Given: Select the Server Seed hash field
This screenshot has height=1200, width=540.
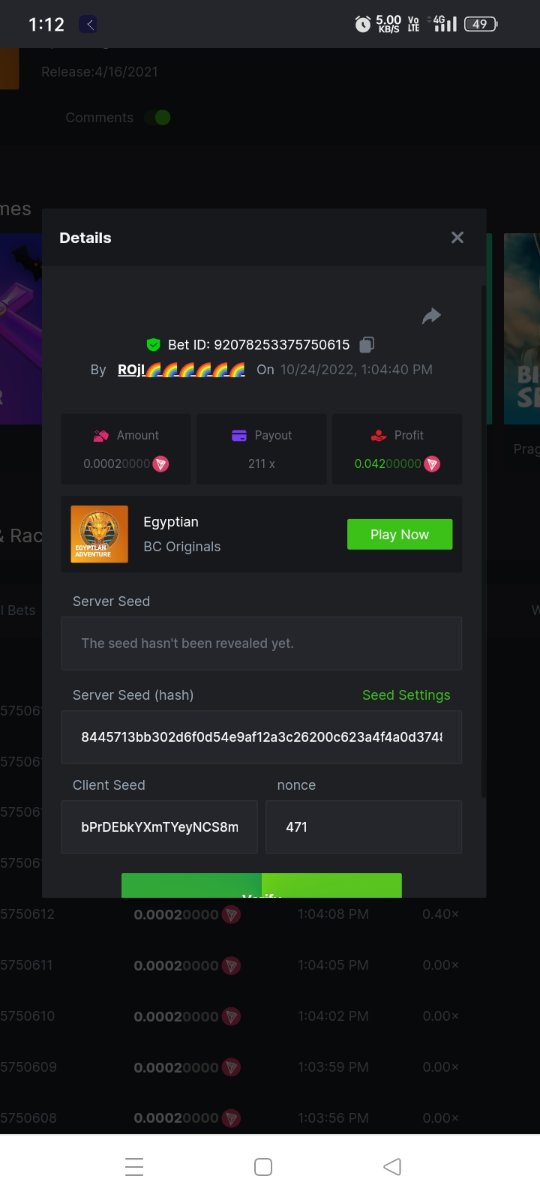Looking at the screenshot, I should (262, 737).
